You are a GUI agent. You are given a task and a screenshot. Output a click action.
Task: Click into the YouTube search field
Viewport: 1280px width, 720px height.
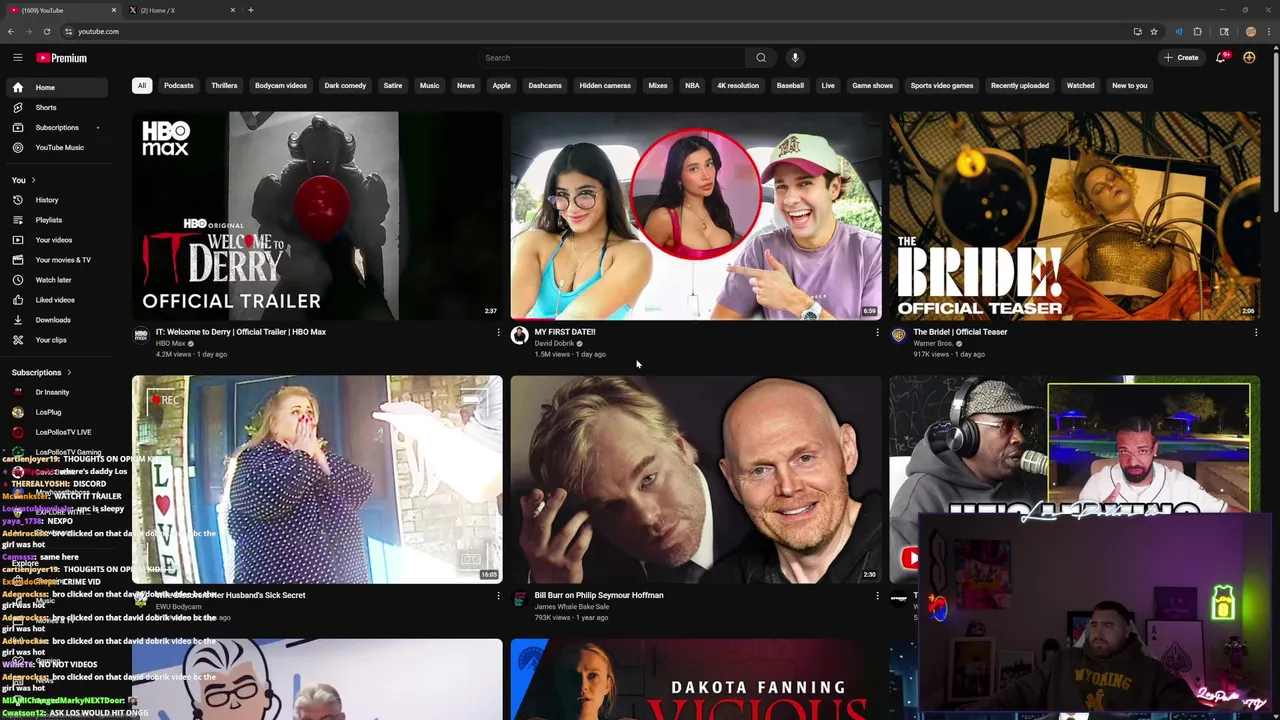(x=612, y=58)
